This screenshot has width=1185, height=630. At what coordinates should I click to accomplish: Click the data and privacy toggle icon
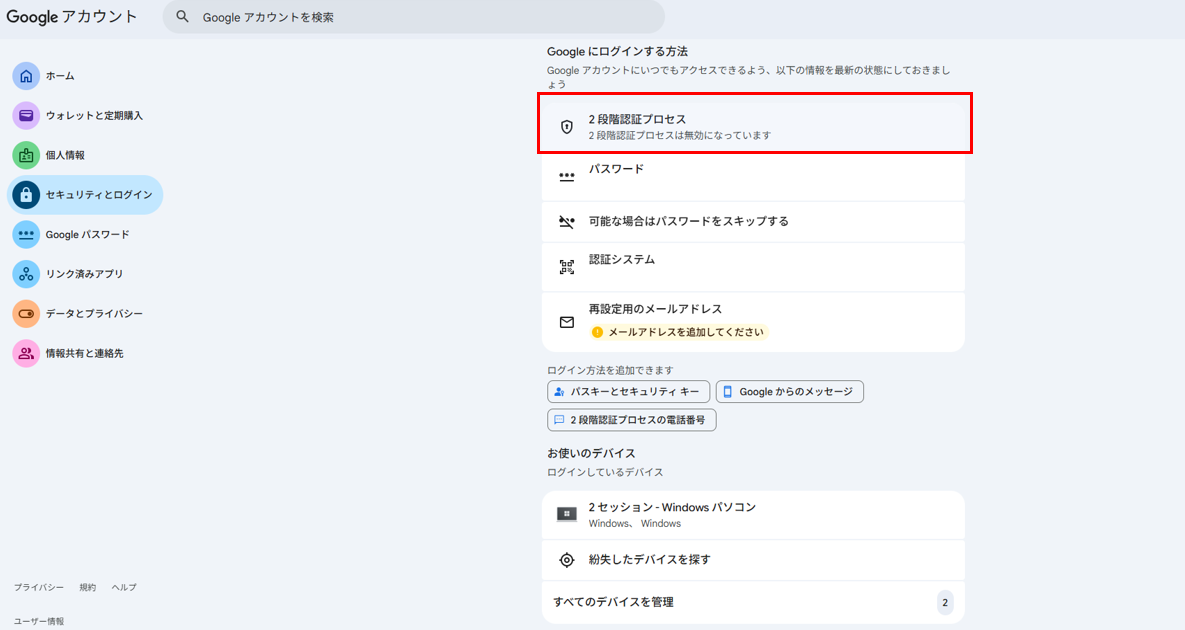(x=26, y=313)
